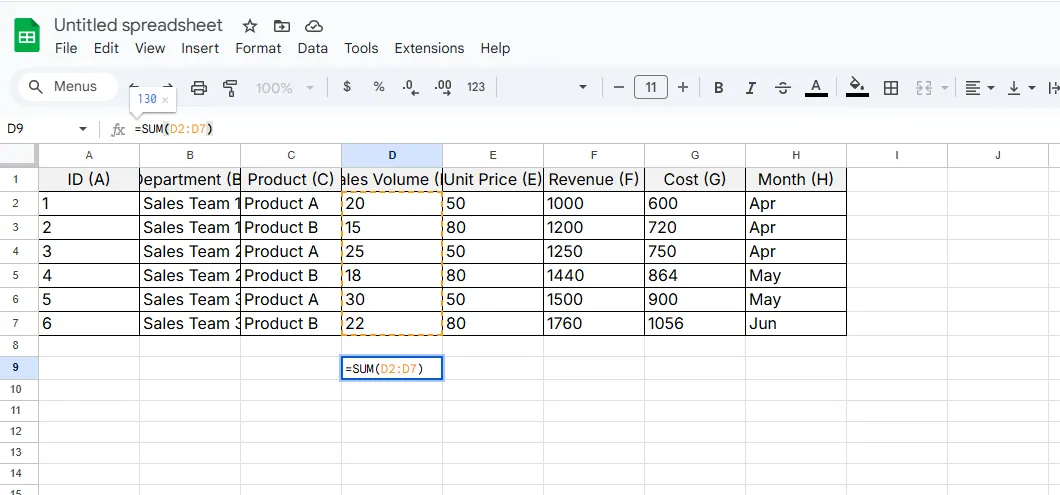Click the font size input field
Screen dimensions: 1060x495
[651, 88]
